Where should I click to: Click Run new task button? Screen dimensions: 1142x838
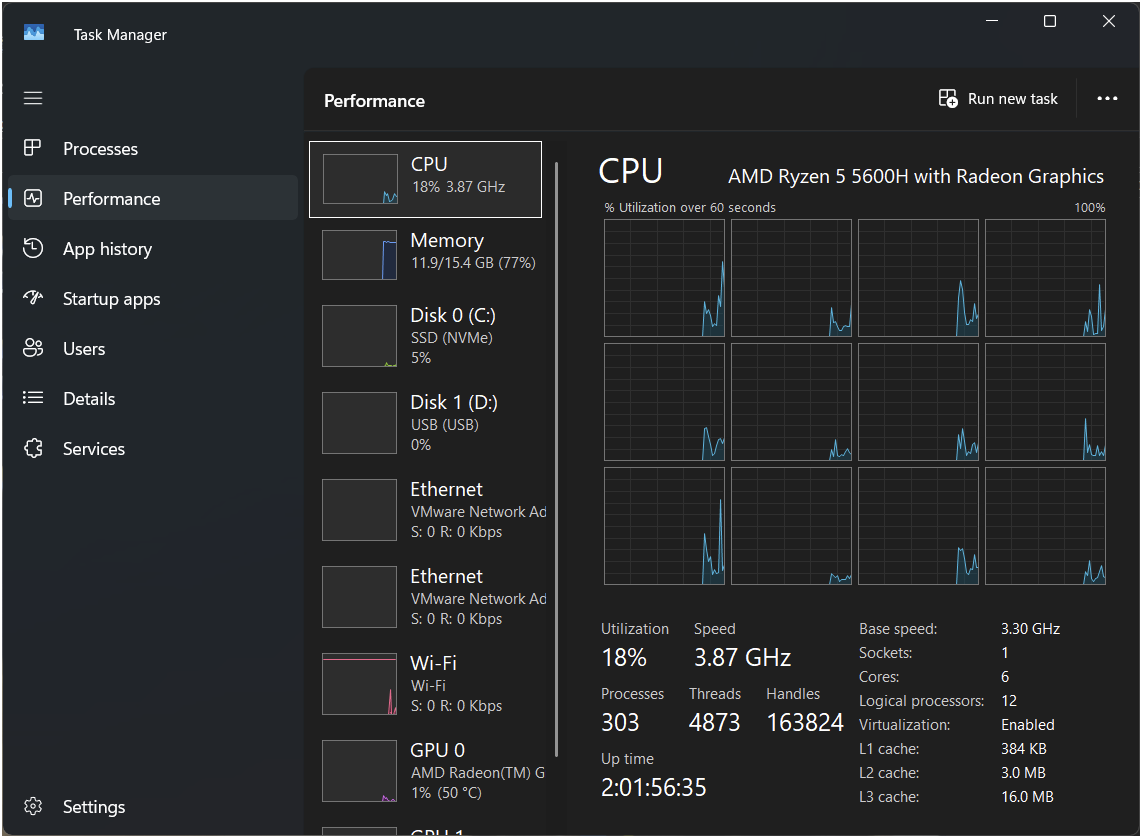998,98
